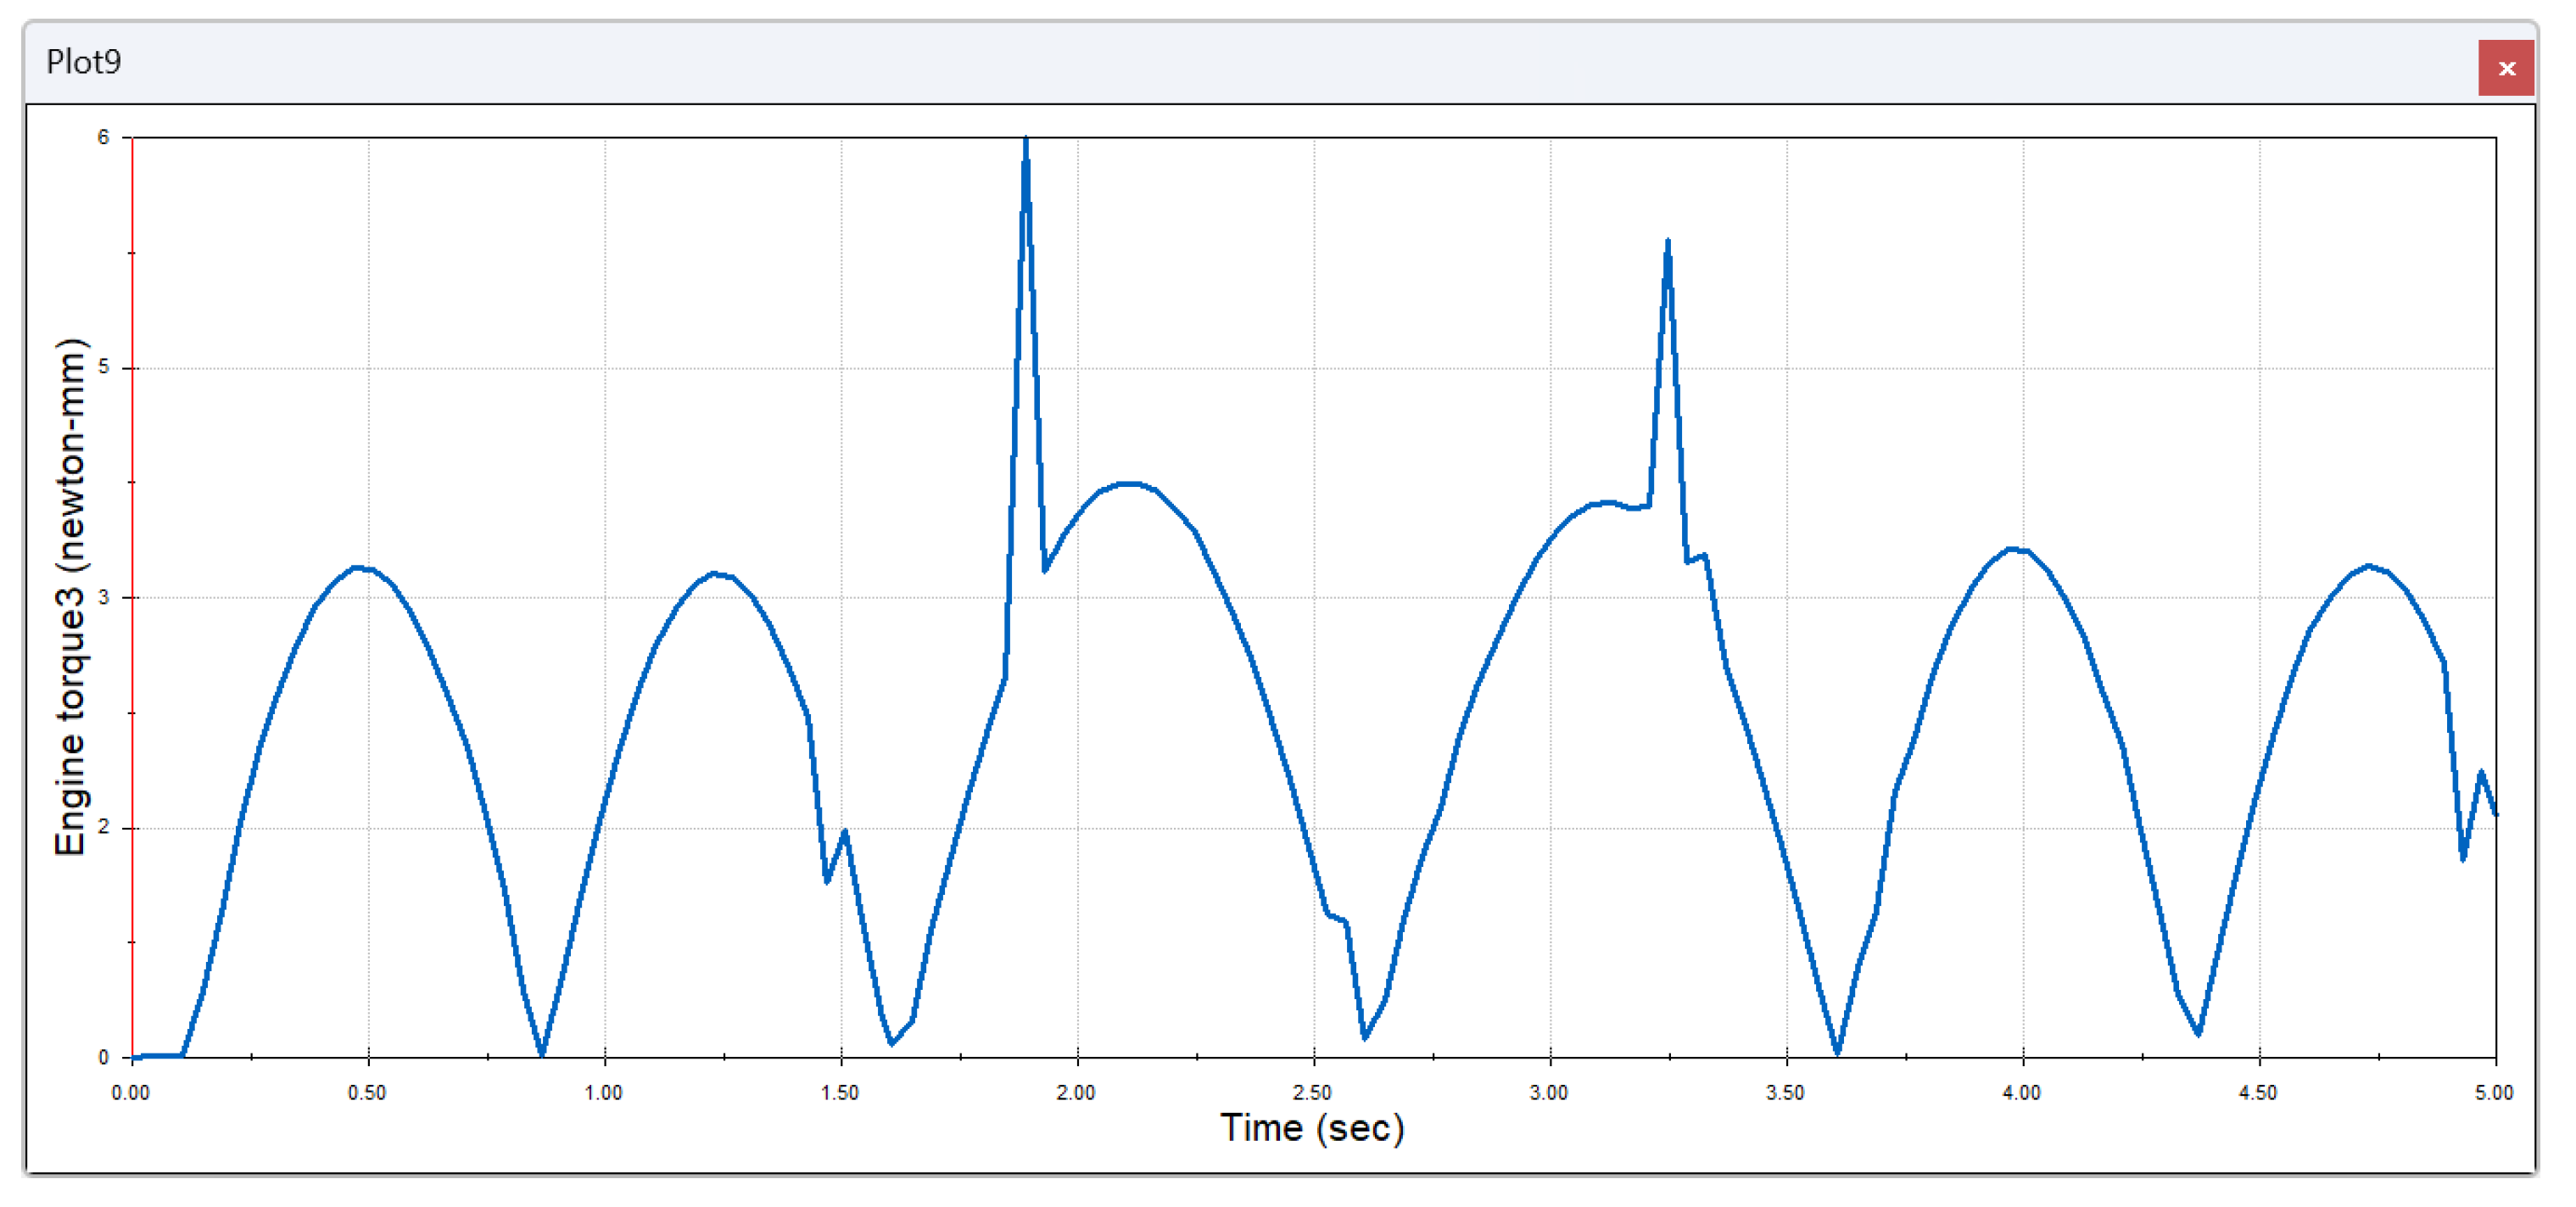Click x-axis tick label 4.00
The width and height of the screenshot is (2576, 1207).
coord(2021,1093)
